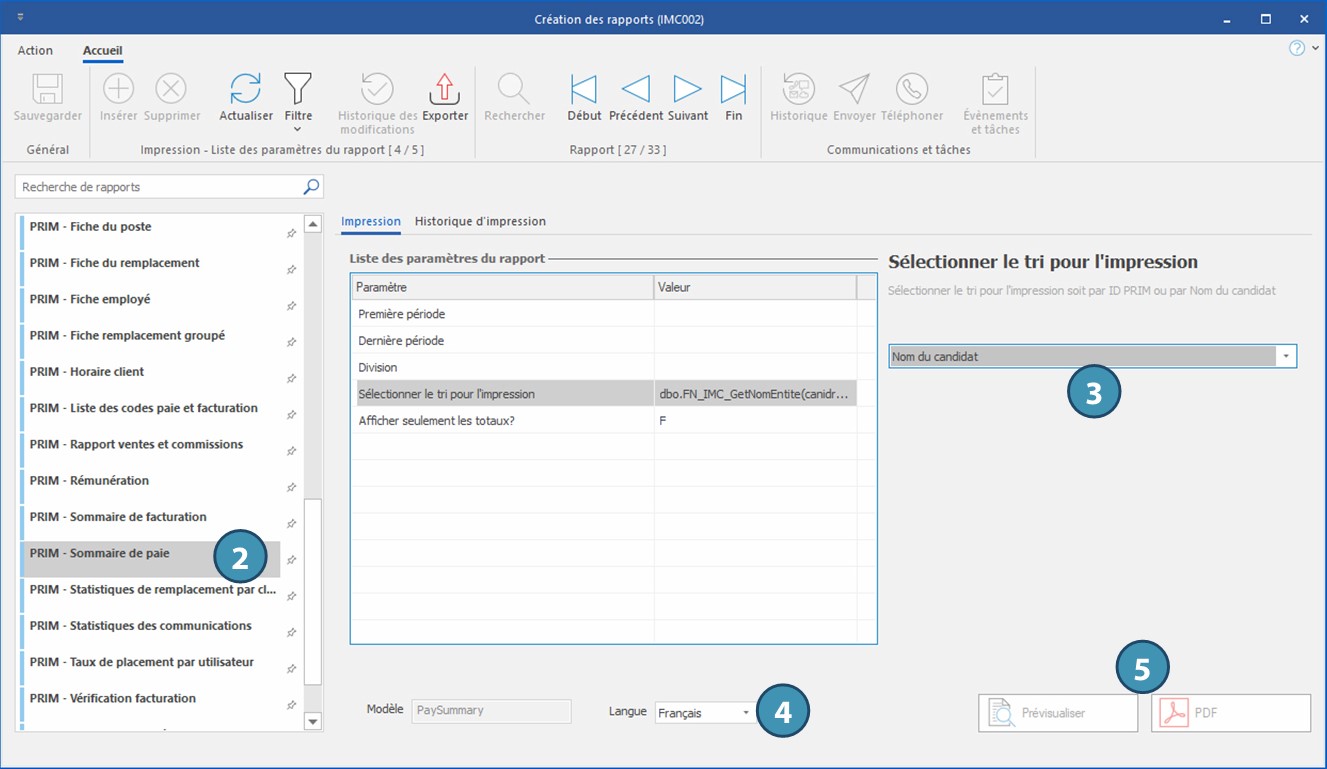Image resolution: width=1327 pixels, height=769 pixels.
Task: Click the Actualiser refresh icon
Action: [x=246, y=90]
